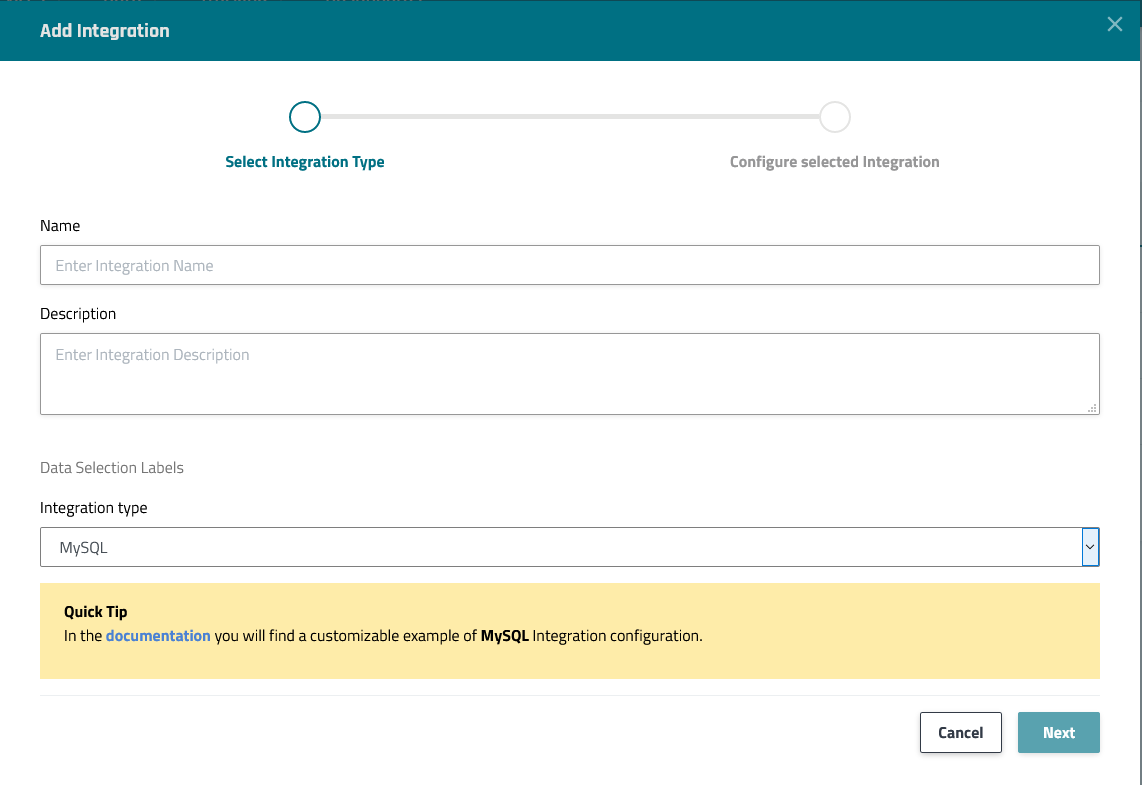
Task: Close the Add Integration dialog
Action: click(x=1114, y=25)
